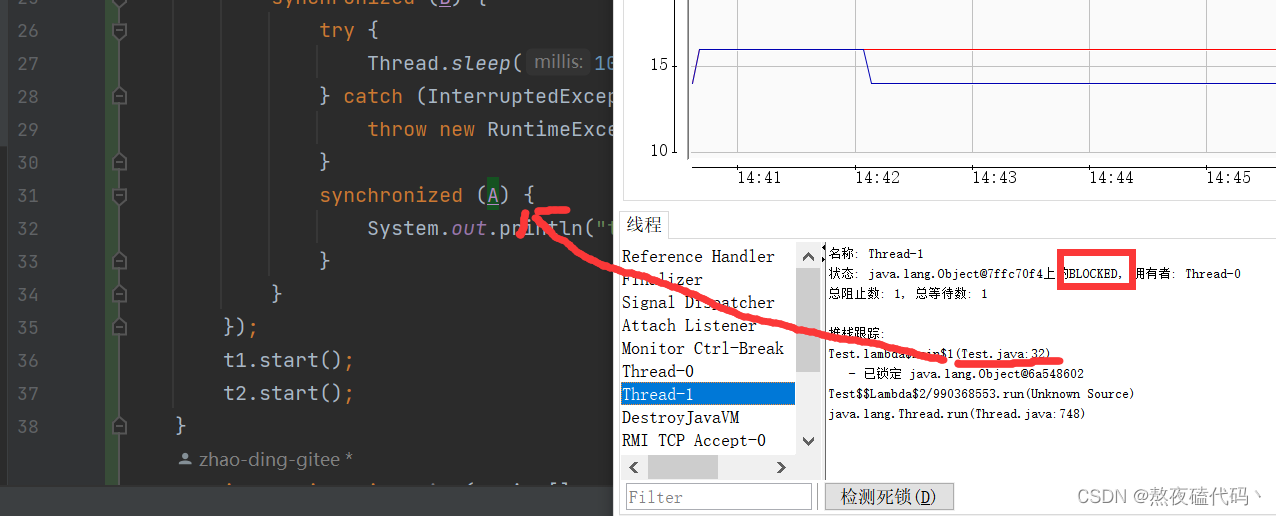Click the thread list scroll-left arrow
1276x516 pixels.
coord(633,466)
